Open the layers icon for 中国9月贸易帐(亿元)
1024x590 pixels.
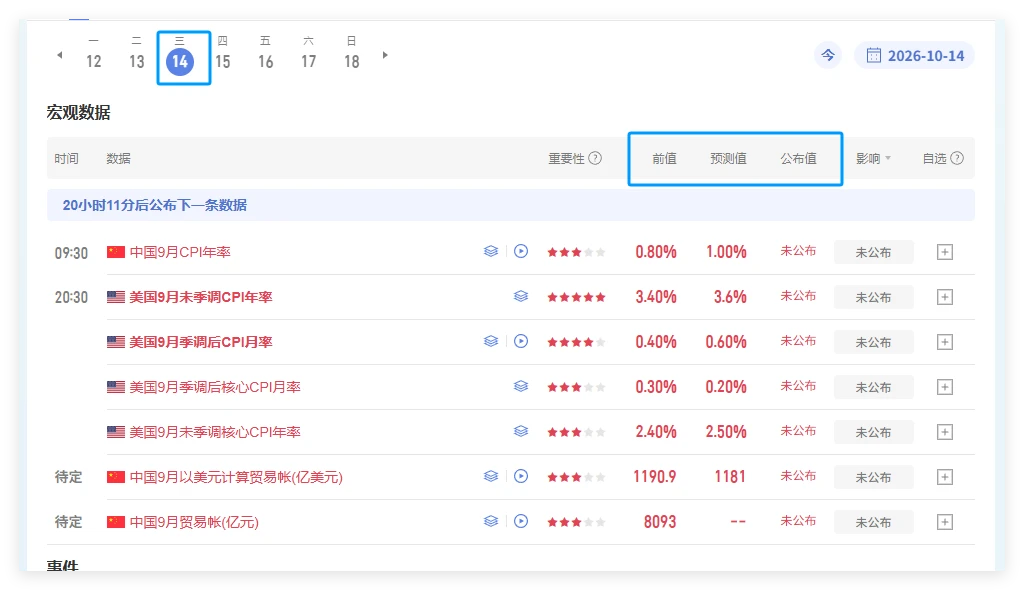490,521
